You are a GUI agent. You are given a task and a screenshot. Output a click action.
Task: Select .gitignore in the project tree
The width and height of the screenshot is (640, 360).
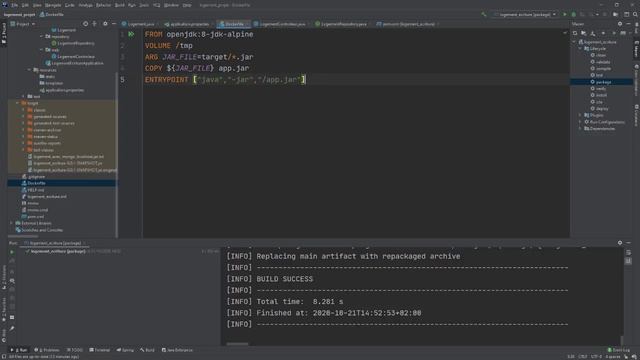point(36,177)
